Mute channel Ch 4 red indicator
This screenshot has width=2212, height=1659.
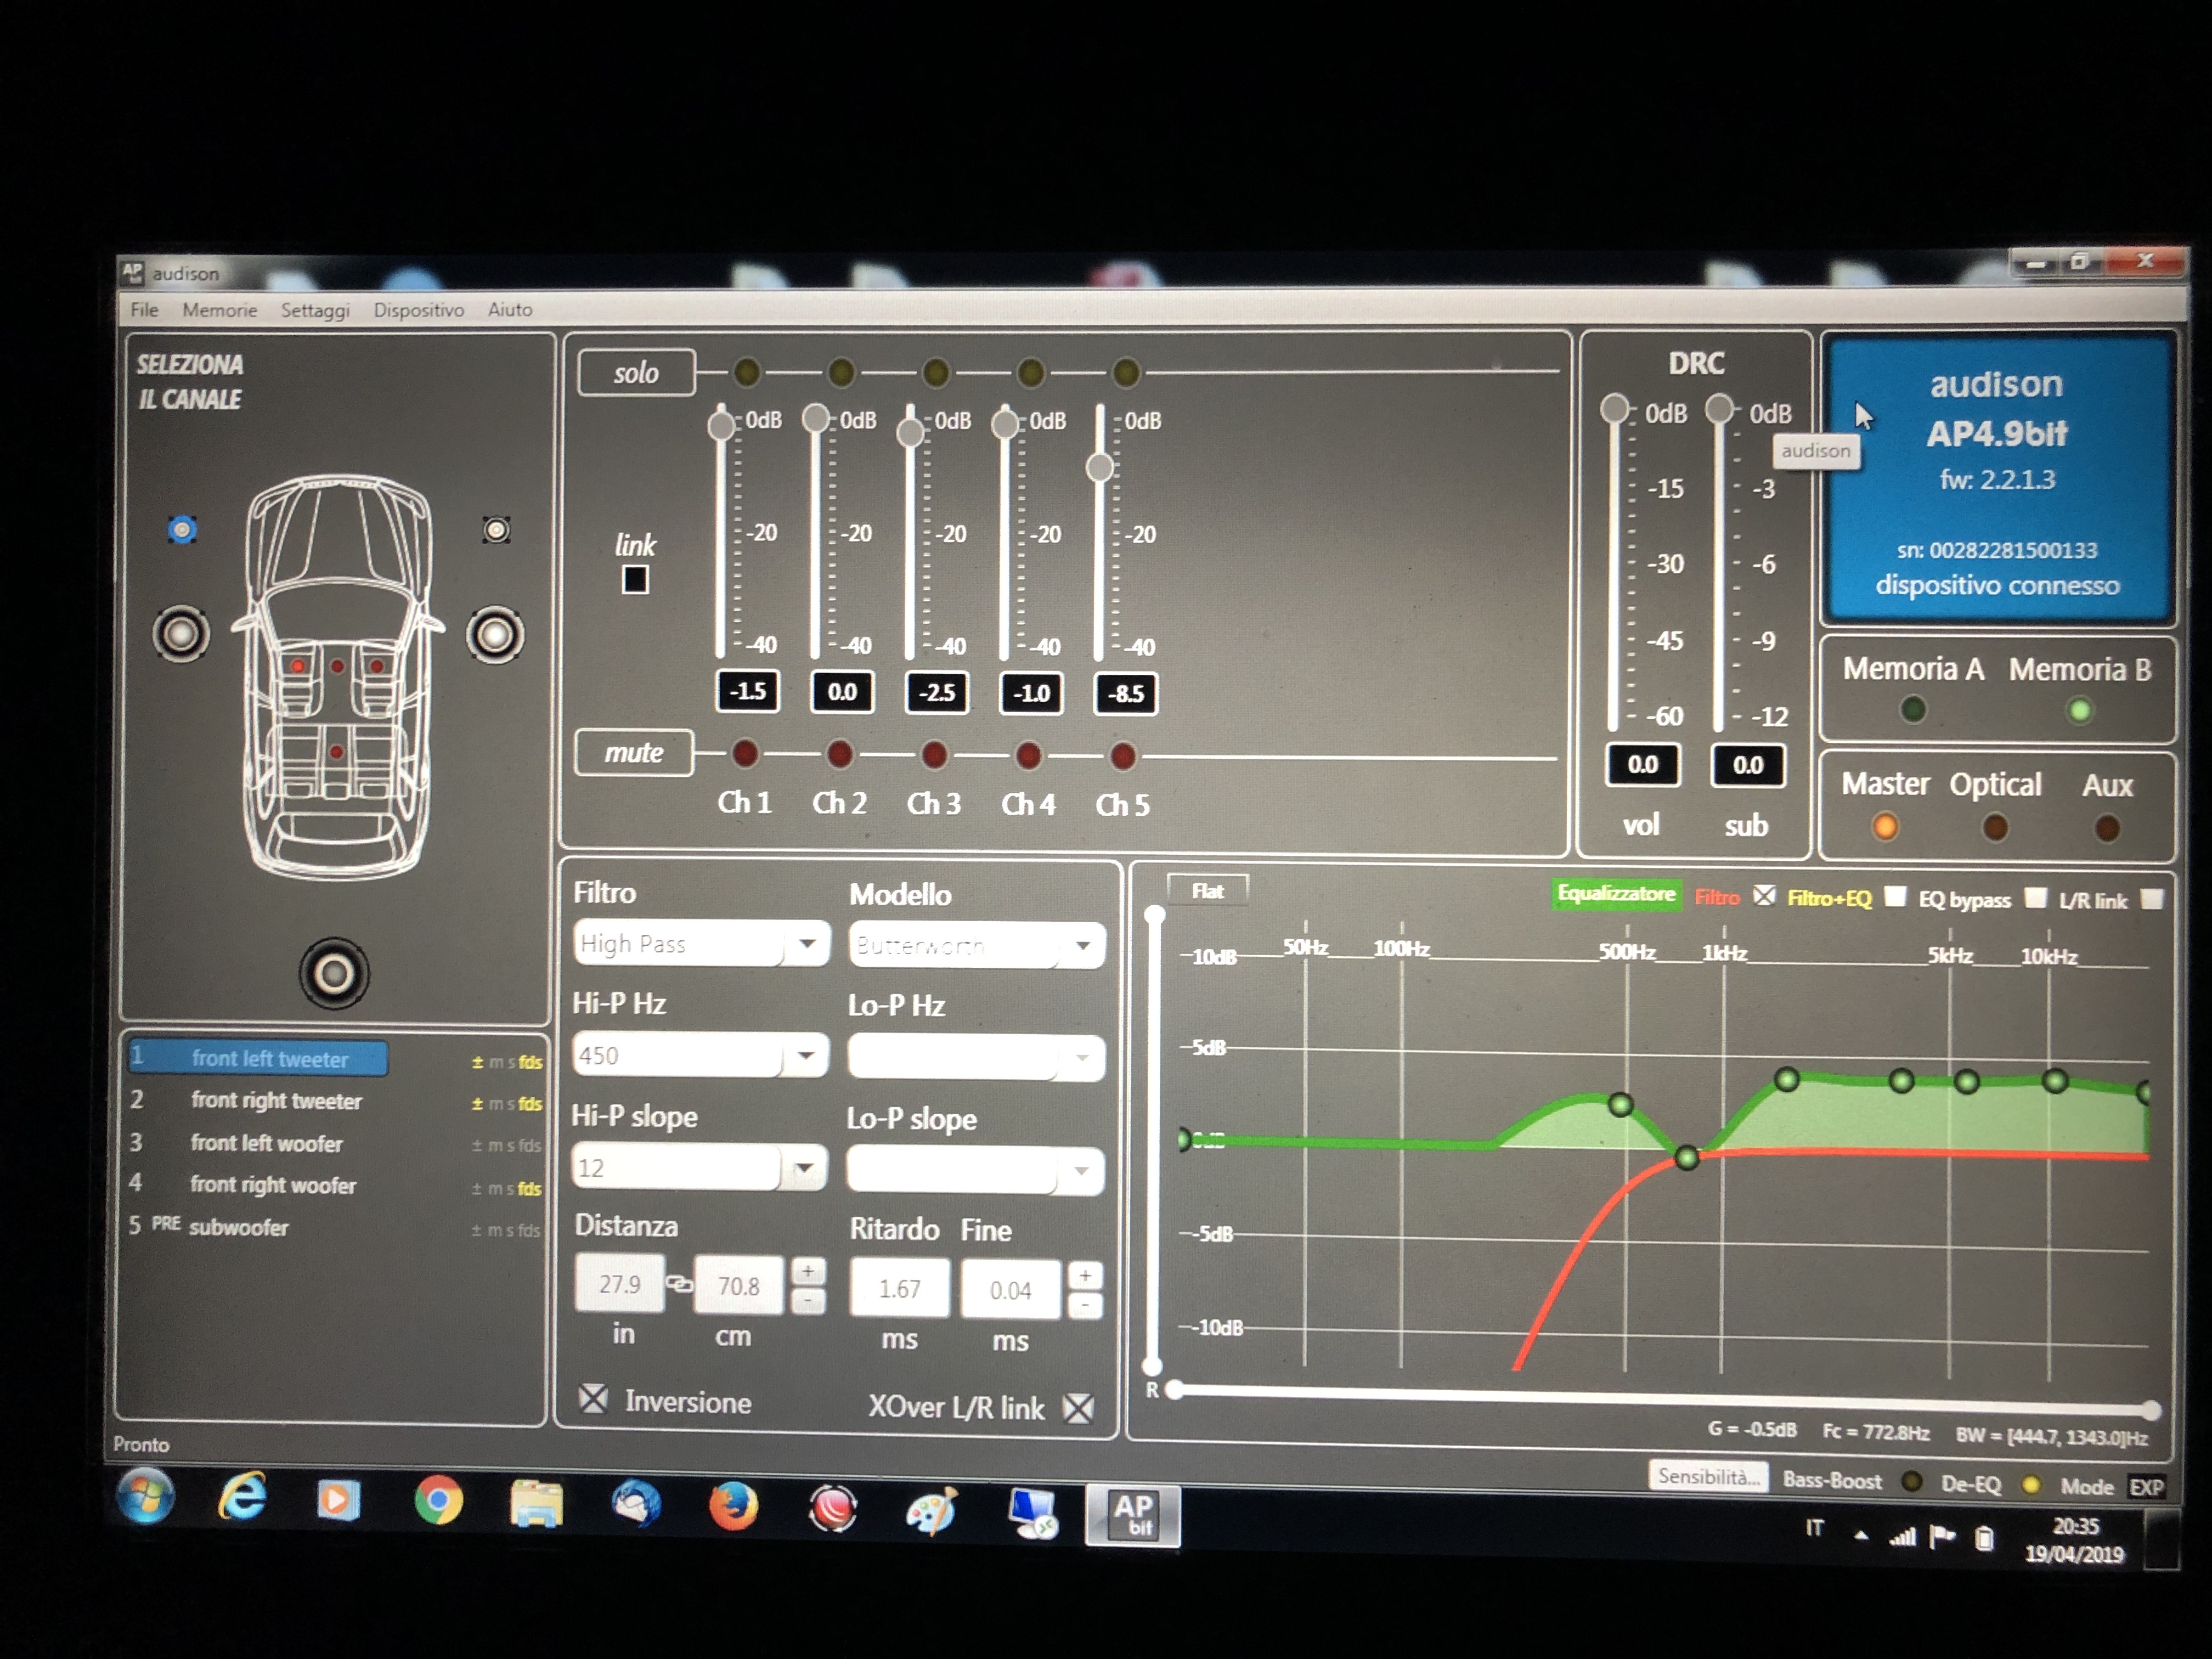click(x=1028, y=756)
